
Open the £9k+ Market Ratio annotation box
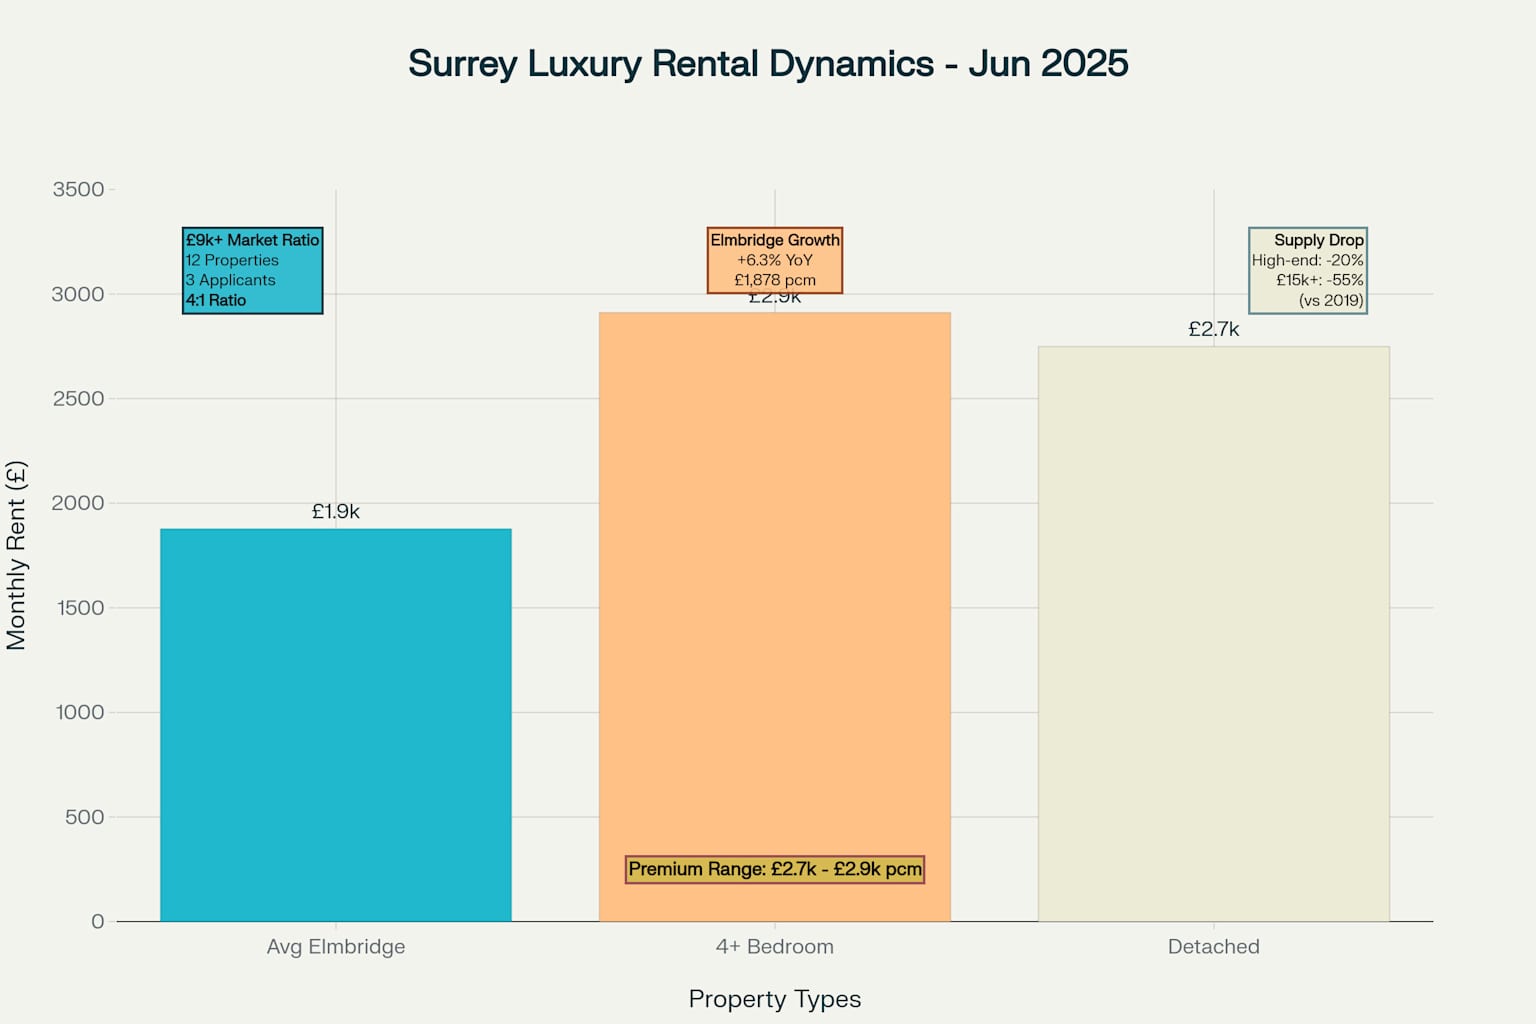pyautogui.click(x=252, y=268)
